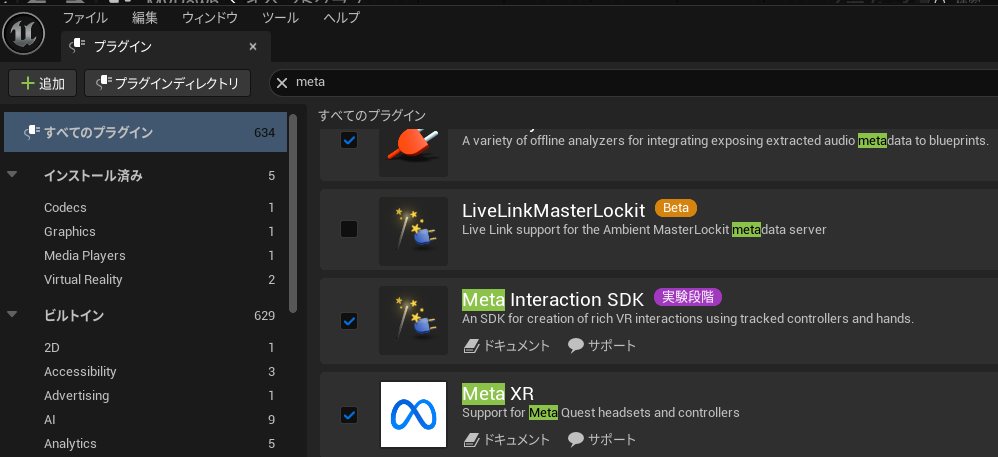Open the ウィンドウ menu
The height and width of the screenshot is (457, 998).
210,17
